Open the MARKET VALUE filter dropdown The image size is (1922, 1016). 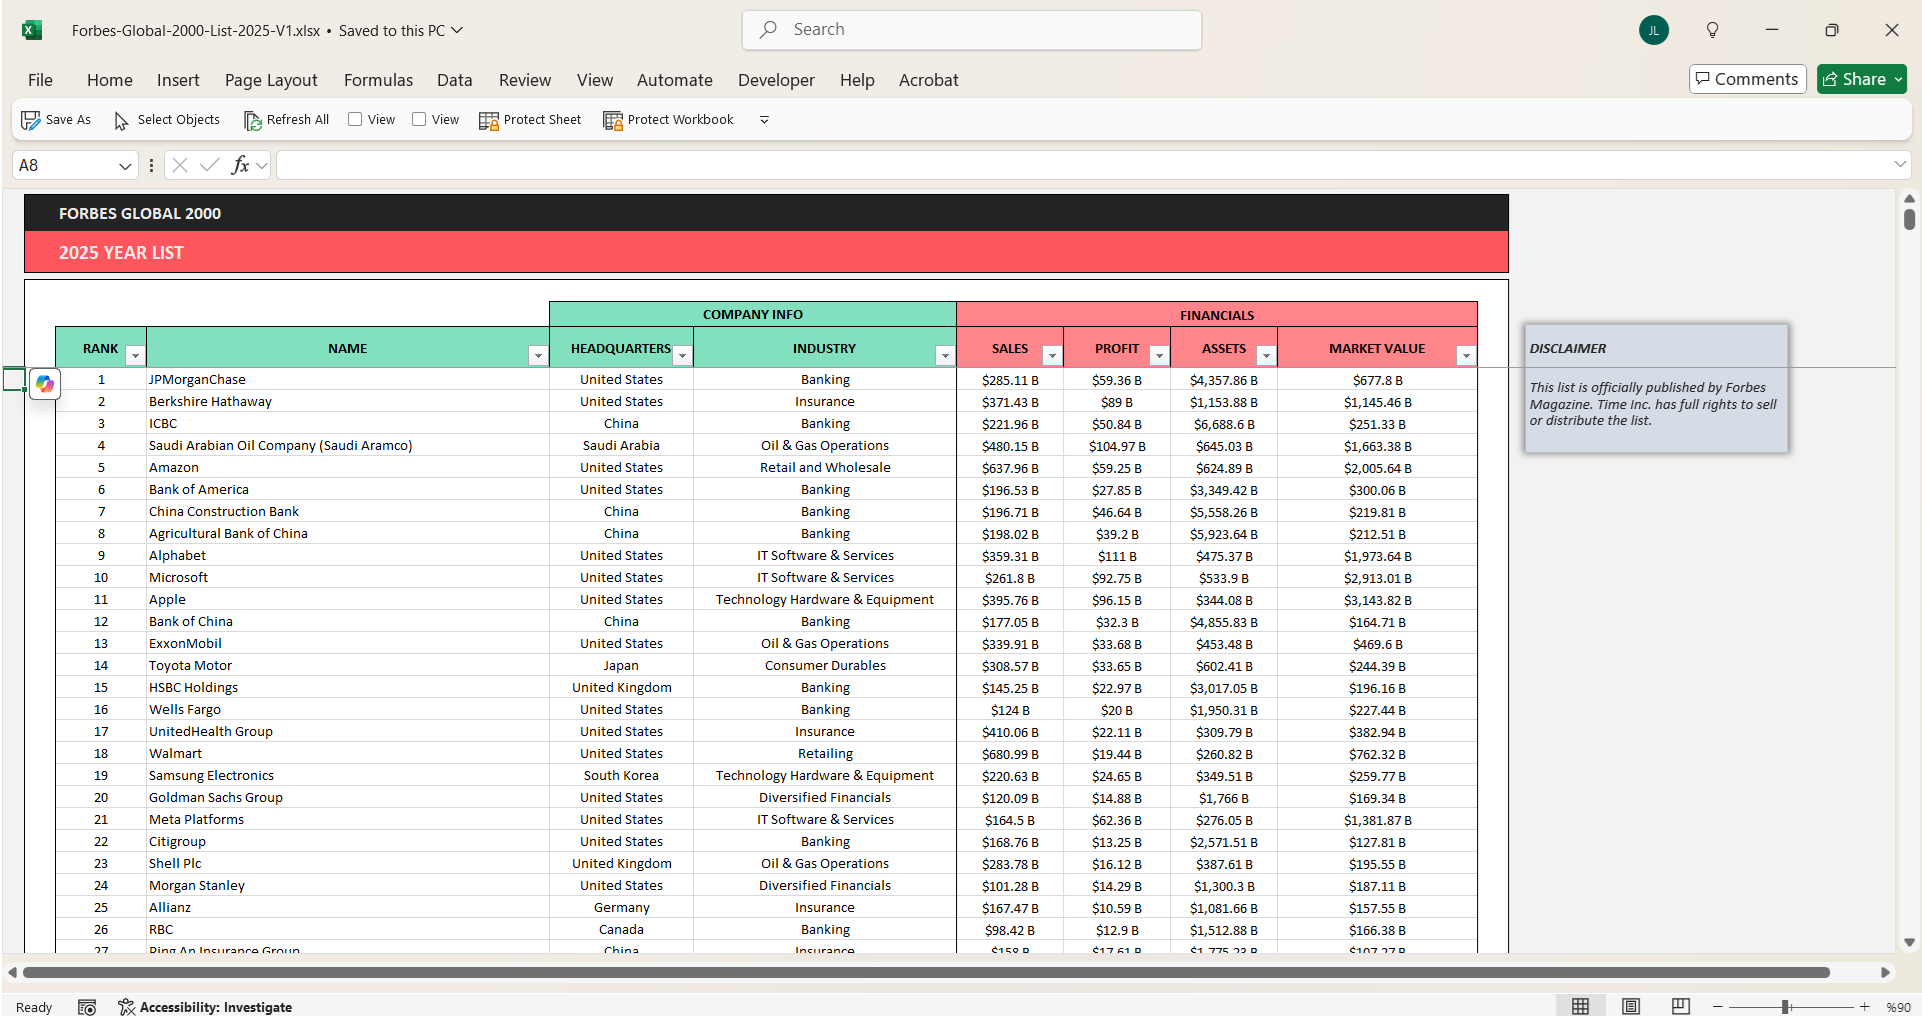tap(1466, 355)
